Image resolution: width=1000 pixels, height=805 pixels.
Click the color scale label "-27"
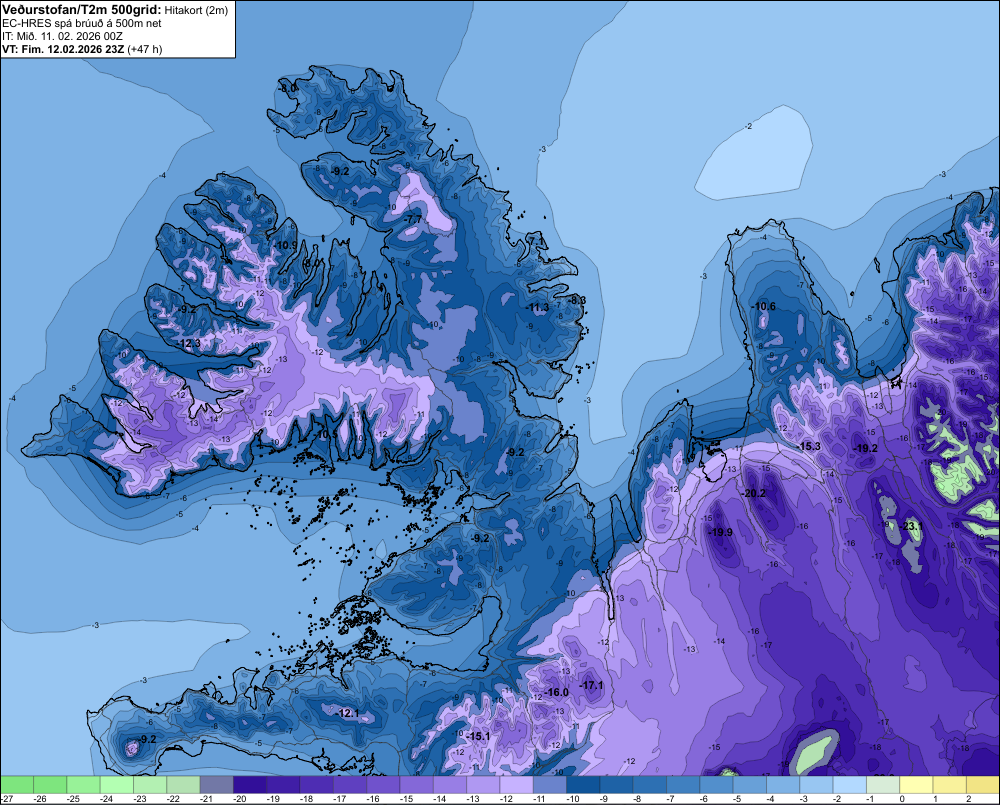click(x=7, y=799)
